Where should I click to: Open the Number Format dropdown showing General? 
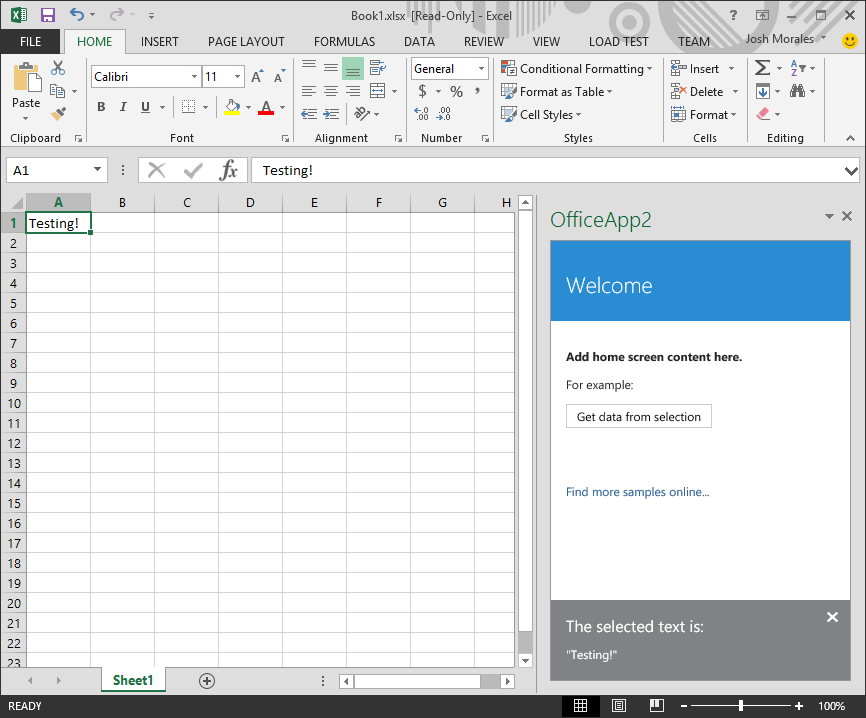tap(479, 68)
